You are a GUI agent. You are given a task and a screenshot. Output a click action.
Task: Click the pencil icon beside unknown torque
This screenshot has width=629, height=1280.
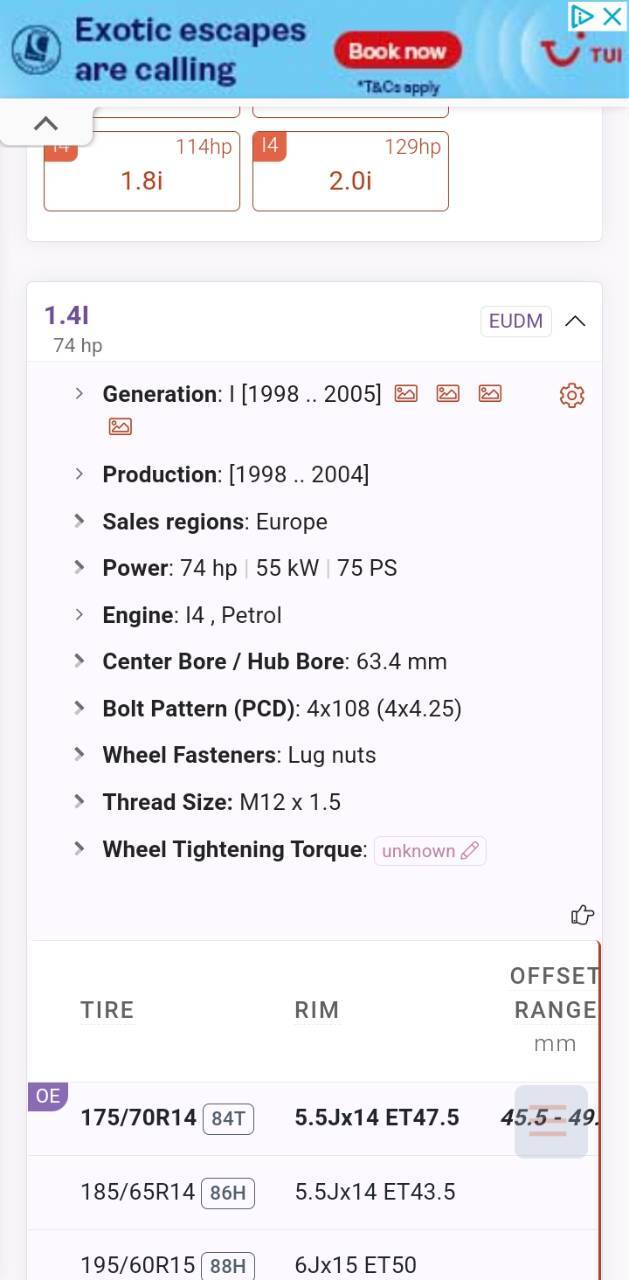click(470, 851)
